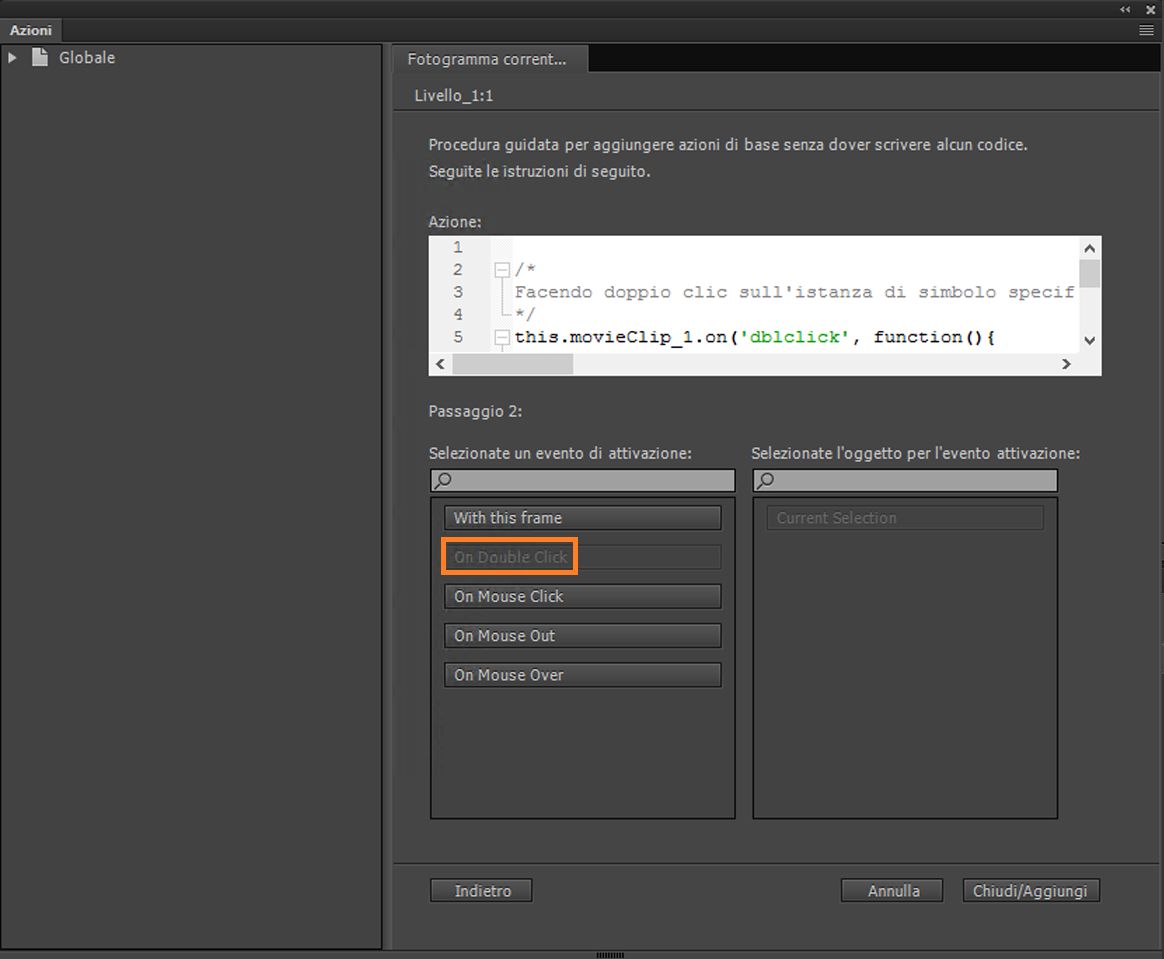
Task: Click code editor scroll right arrow
Action: click(1066, 364)
